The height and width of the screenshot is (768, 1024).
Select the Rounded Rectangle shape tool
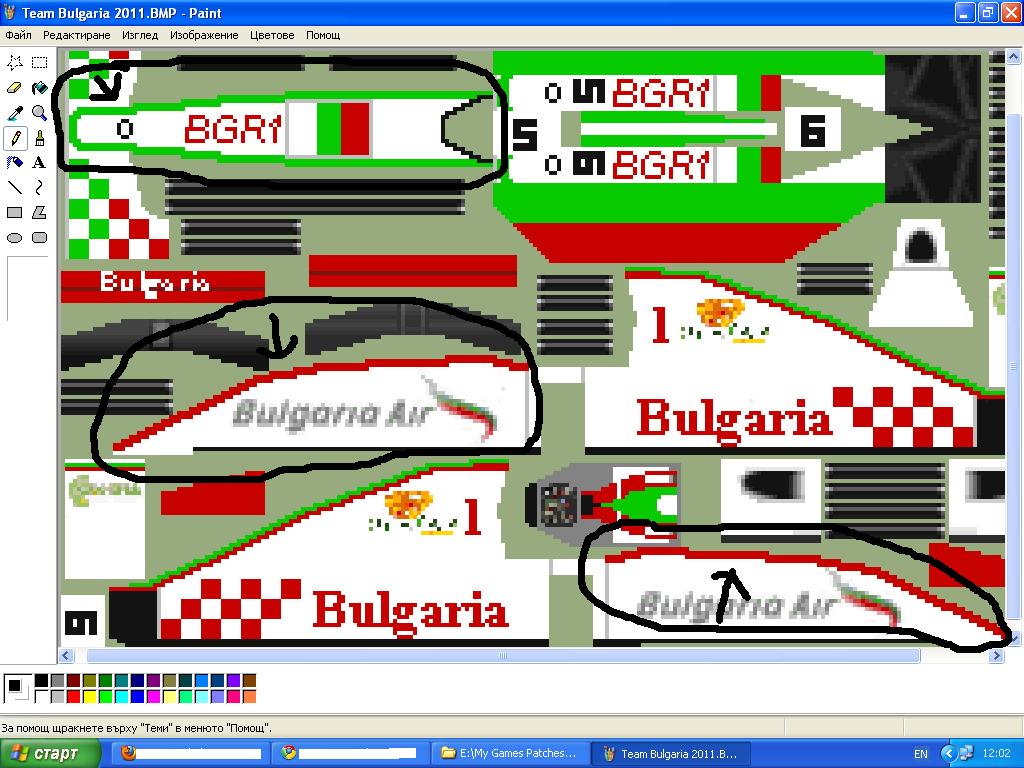pos(39,237)
